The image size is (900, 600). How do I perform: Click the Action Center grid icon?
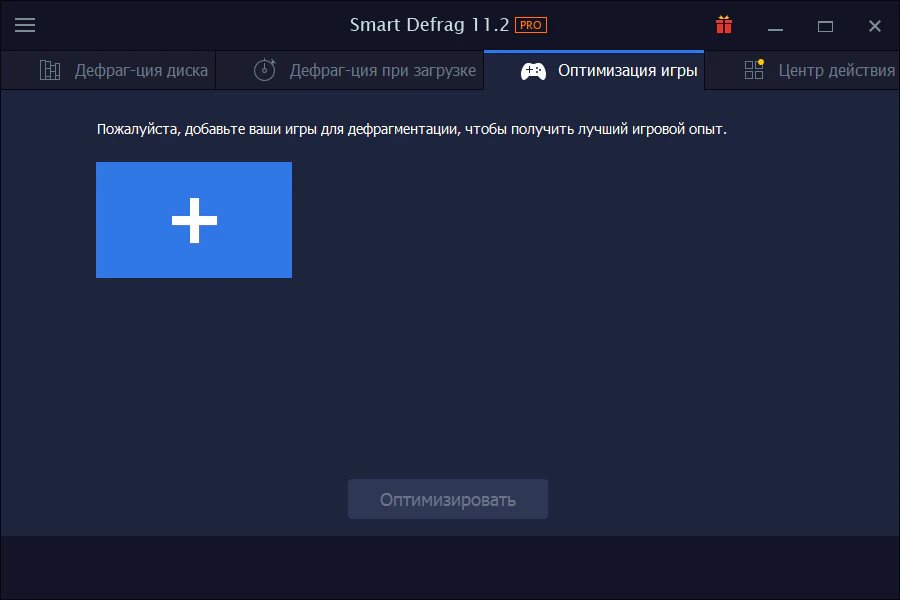[754, 70]
